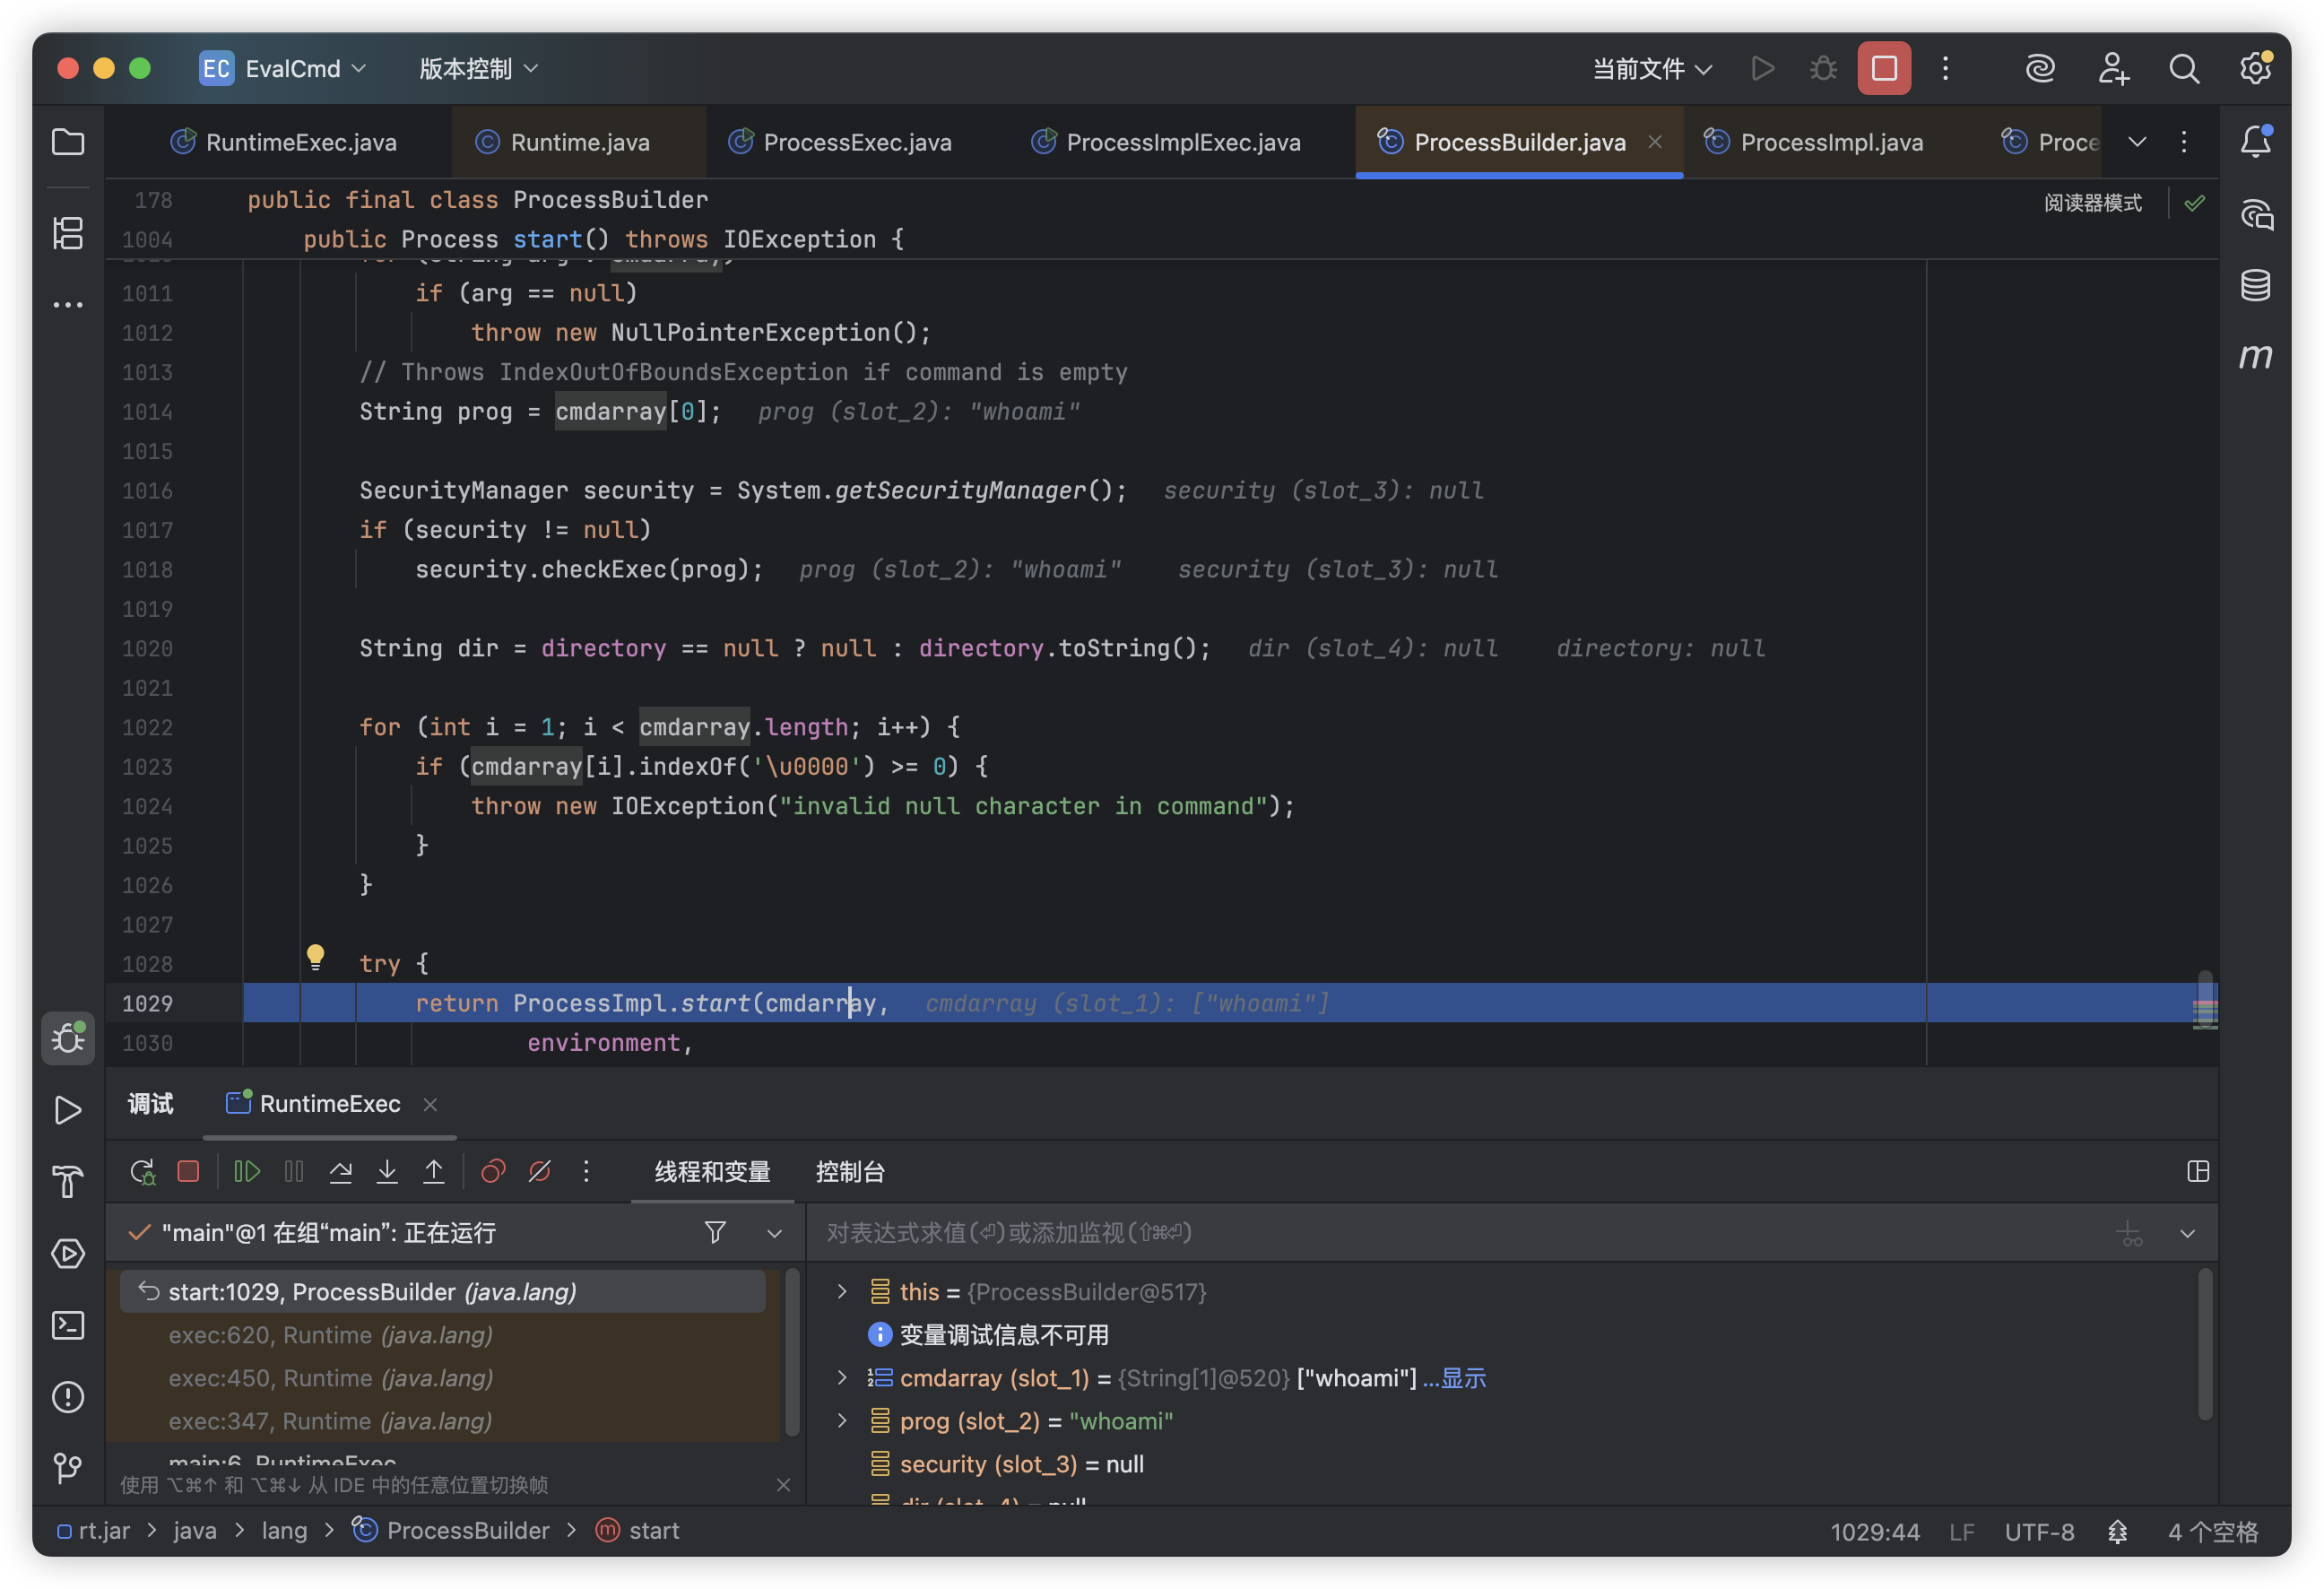The width and height of the screenshot is (2324, 1589).
Task: Step into in debugger
Action: (x=387, y=1172)
